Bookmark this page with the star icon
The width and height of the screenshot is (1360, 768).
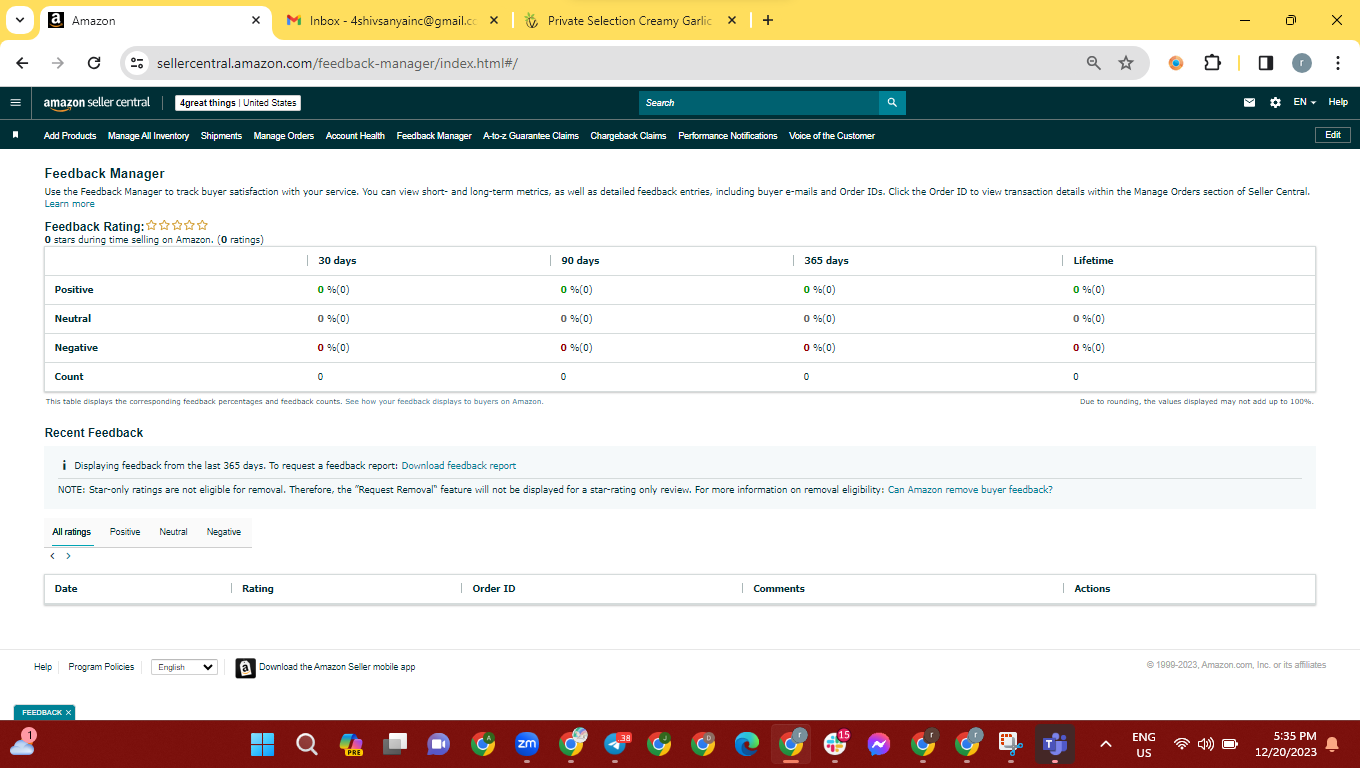tap(1126, 63)
